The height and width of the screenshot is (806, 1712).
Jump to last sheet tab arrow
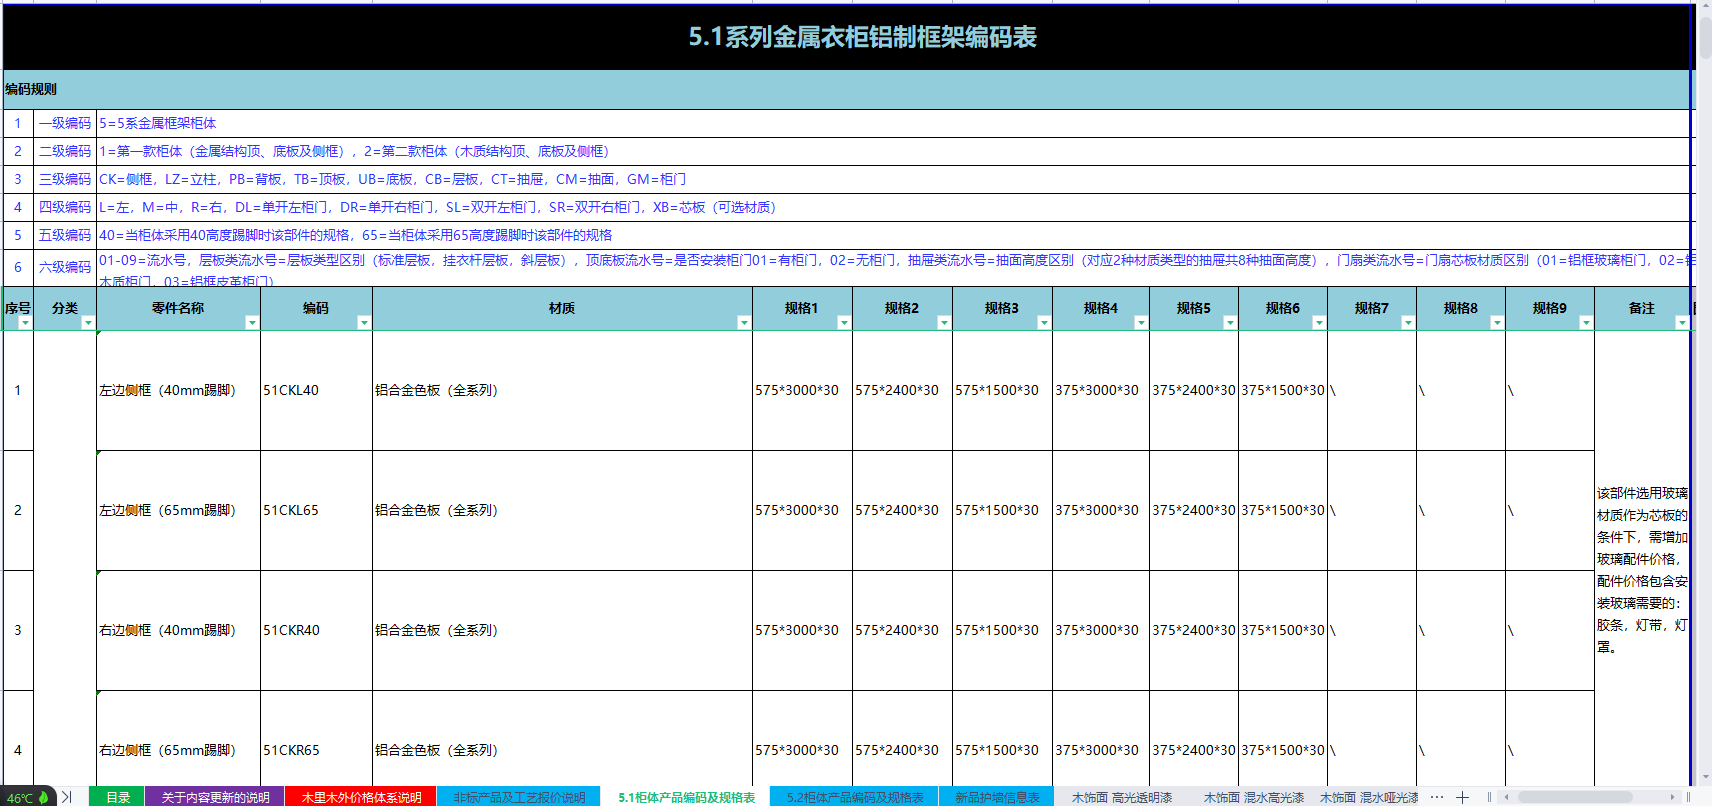pyautogui.click(x=67, y=797)
